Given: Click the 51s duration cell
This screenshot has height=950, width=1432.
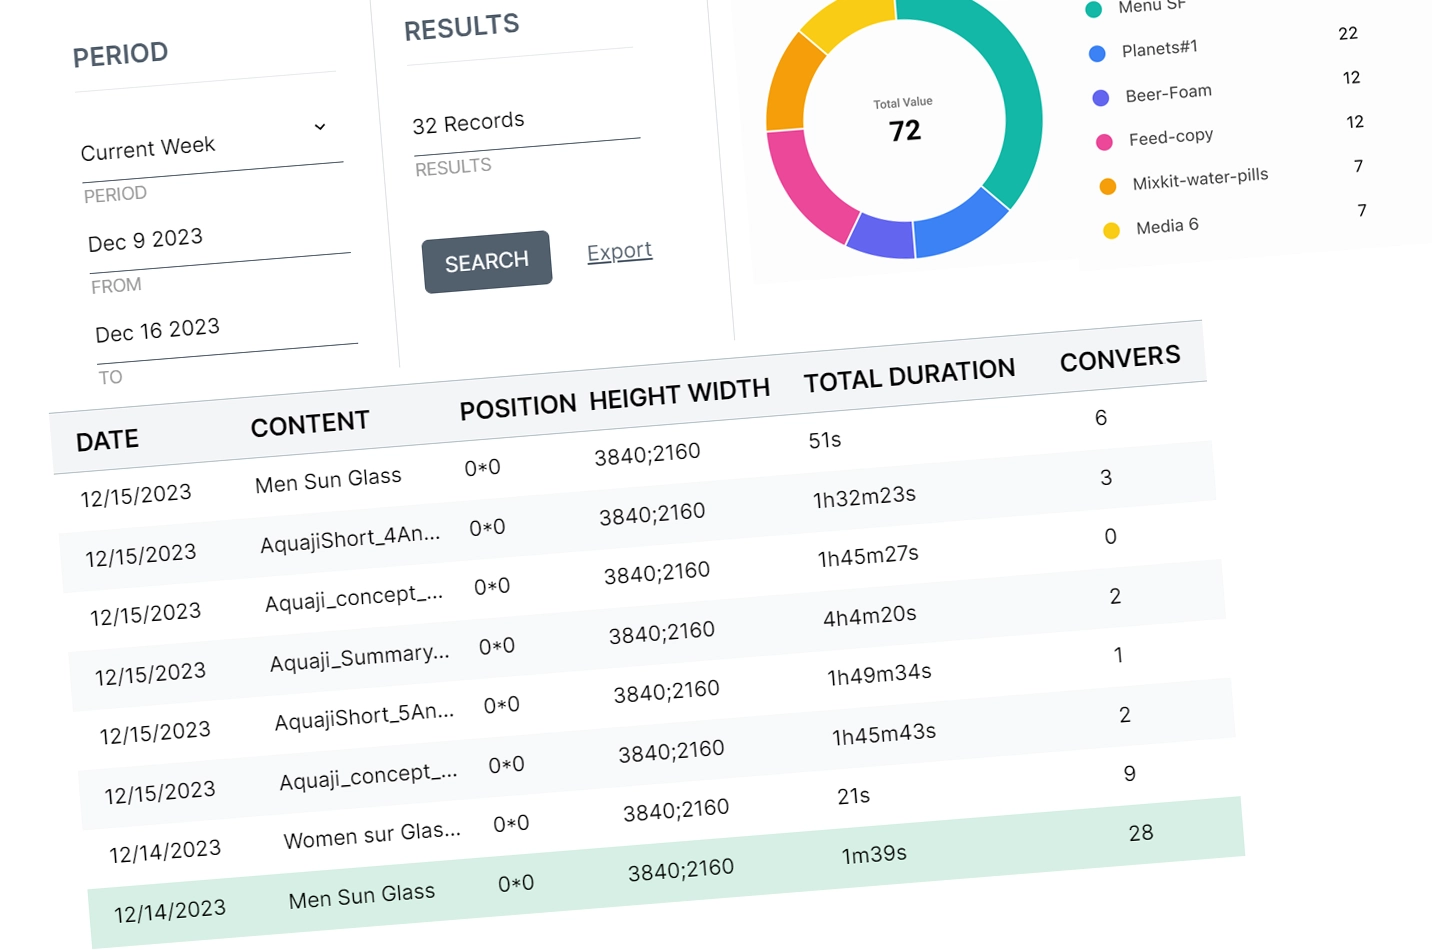Looking at the screenshot, I should (x=825, y=440).
